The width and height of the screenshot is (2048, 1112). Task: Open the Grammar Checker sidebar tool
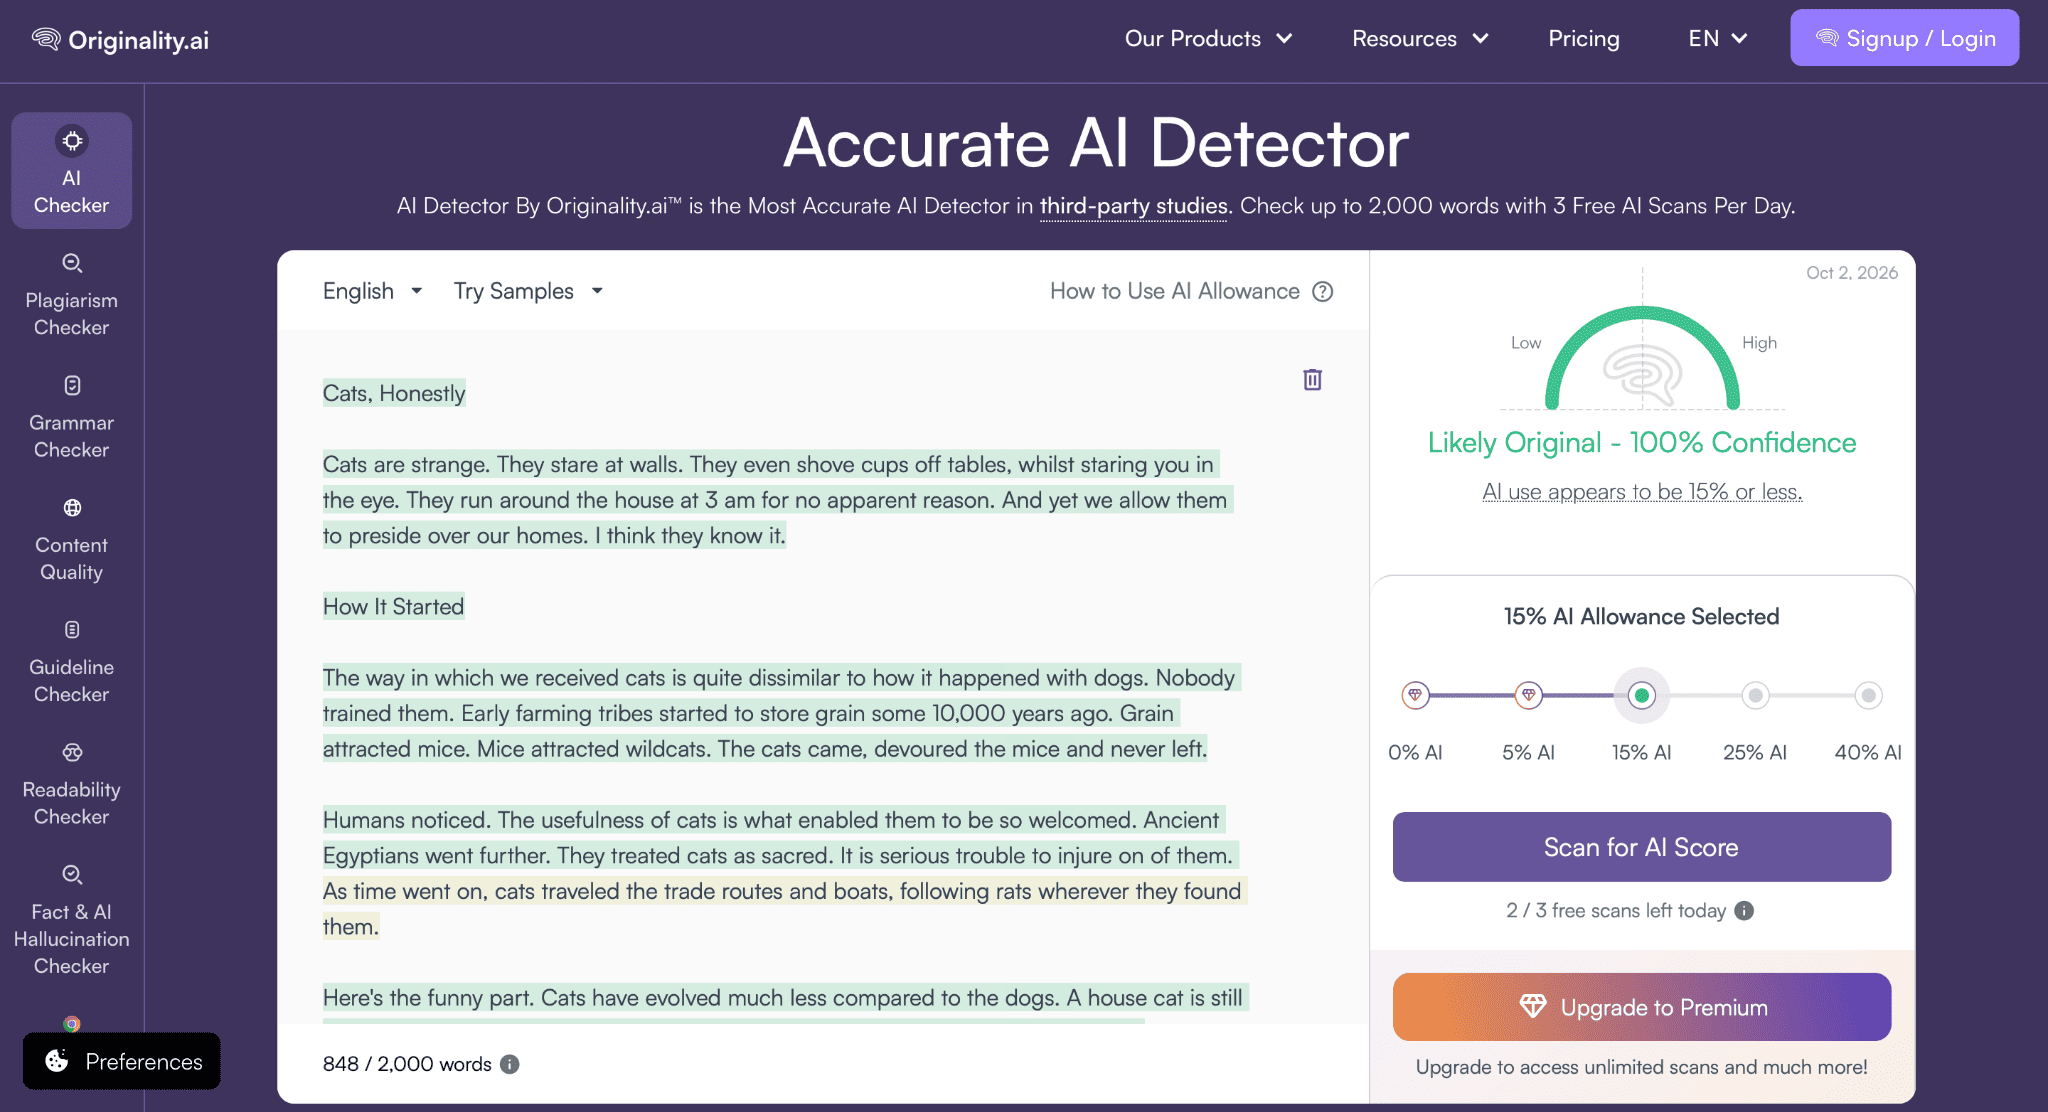coord(71,418)
